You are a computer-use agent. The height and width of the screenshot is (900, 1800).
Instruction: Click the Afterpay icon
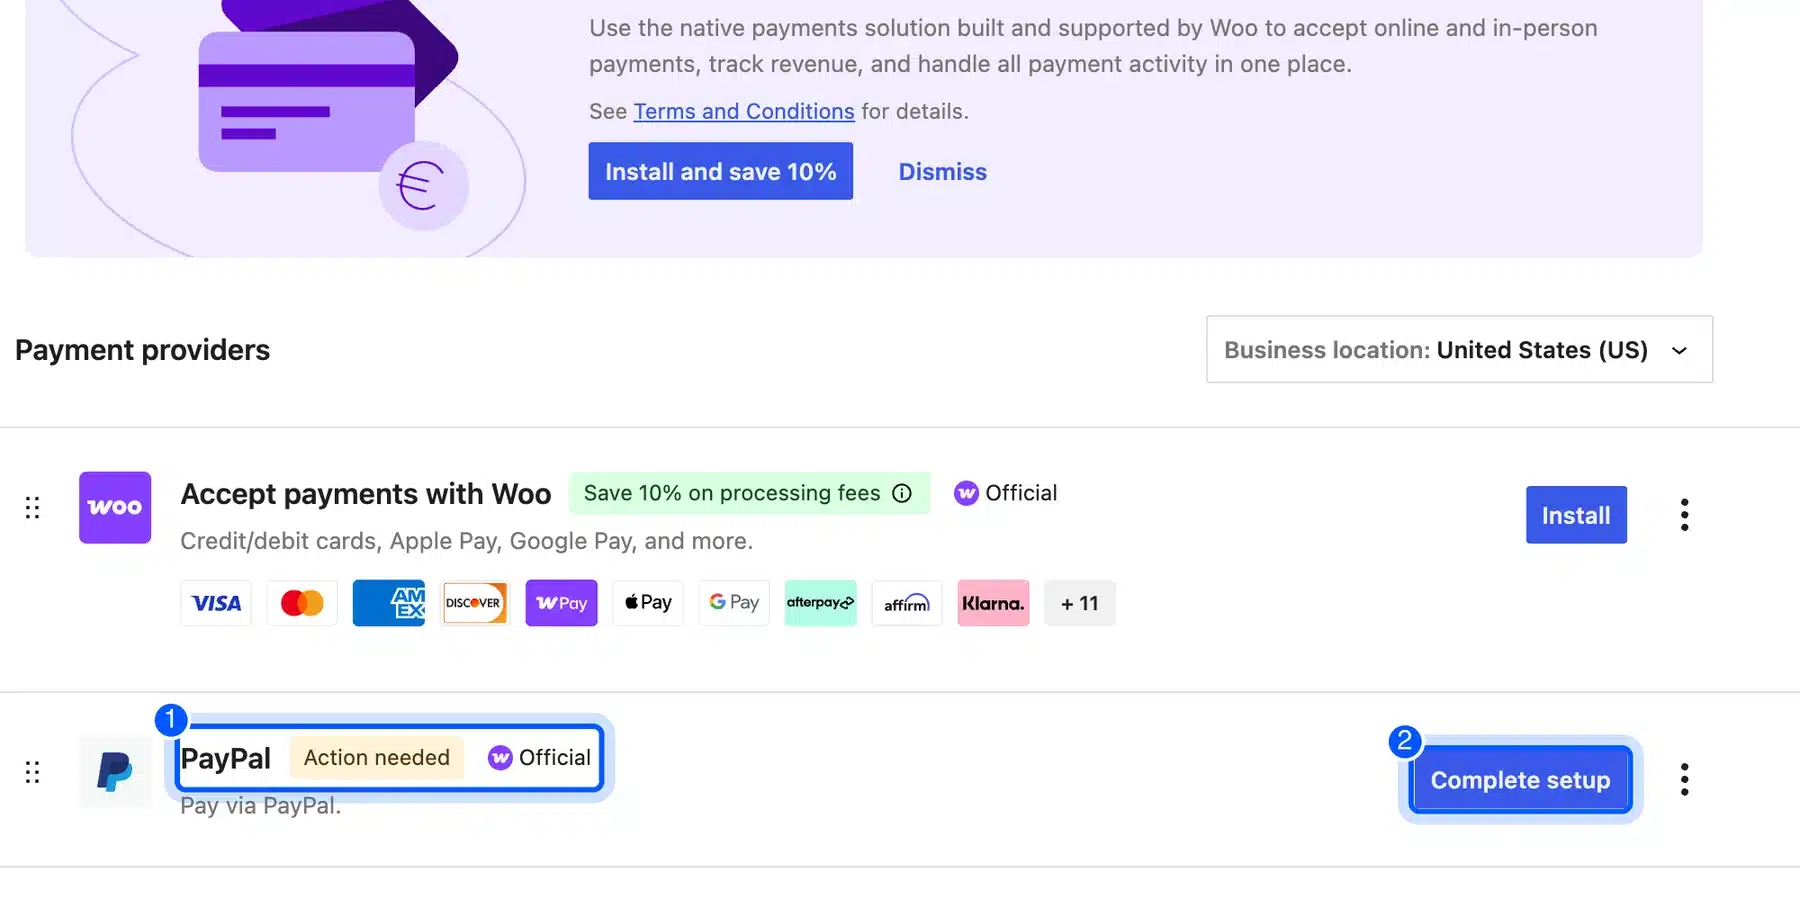[x=821, y=603]
